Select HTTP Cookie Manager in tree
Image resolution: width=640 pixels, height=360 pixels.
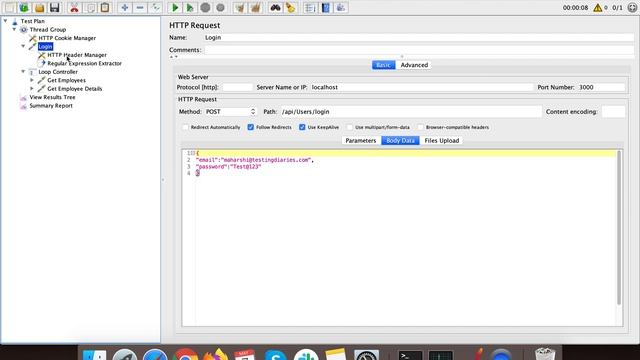(67, 38)
